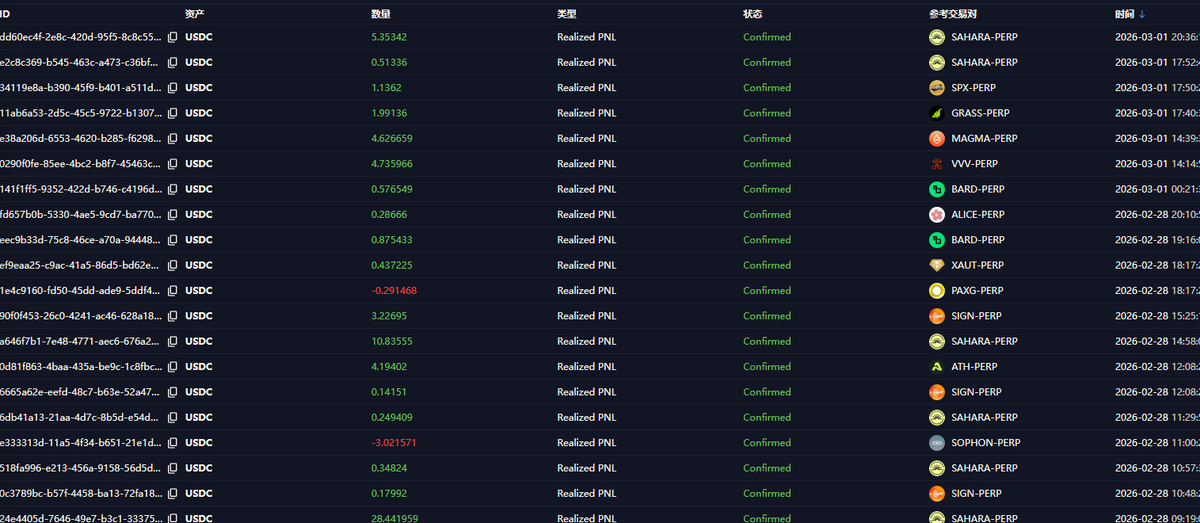Click the PAXG-PERP token icon
1200x523 pixels.
click(937, 290)
